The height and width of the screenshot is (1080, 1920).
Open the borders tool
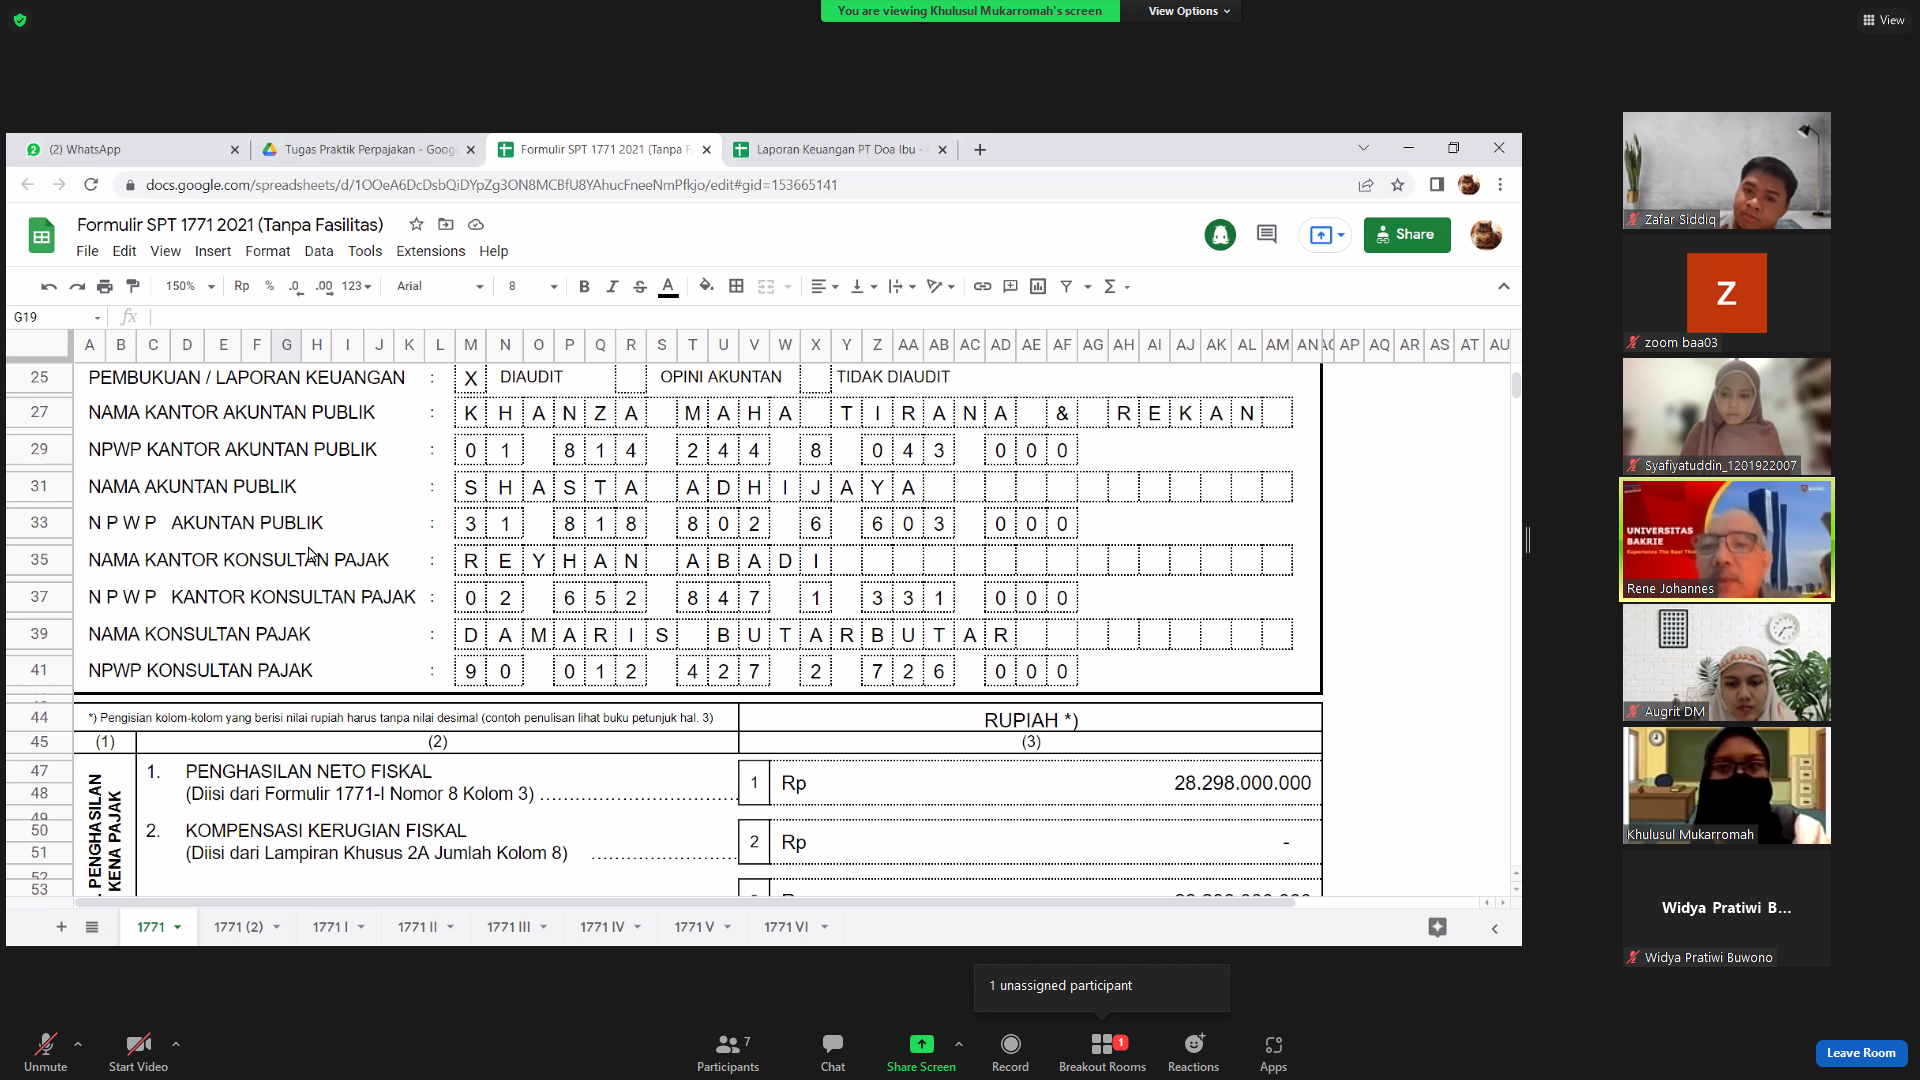pyautogui.click(x=736, y=287)
